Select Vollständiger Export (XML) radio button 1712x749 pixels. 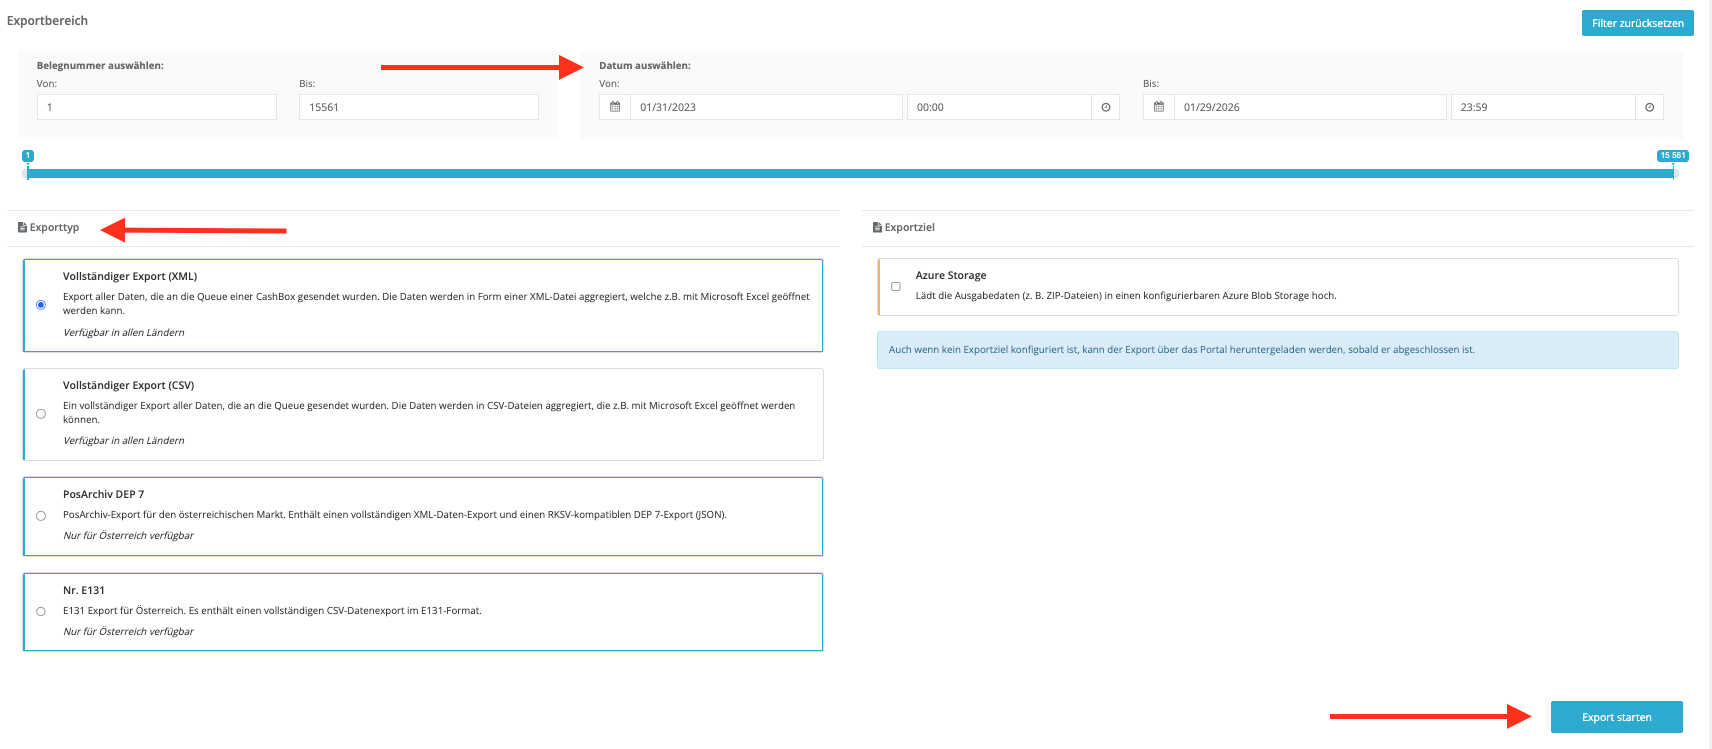[x=41, y=305]
